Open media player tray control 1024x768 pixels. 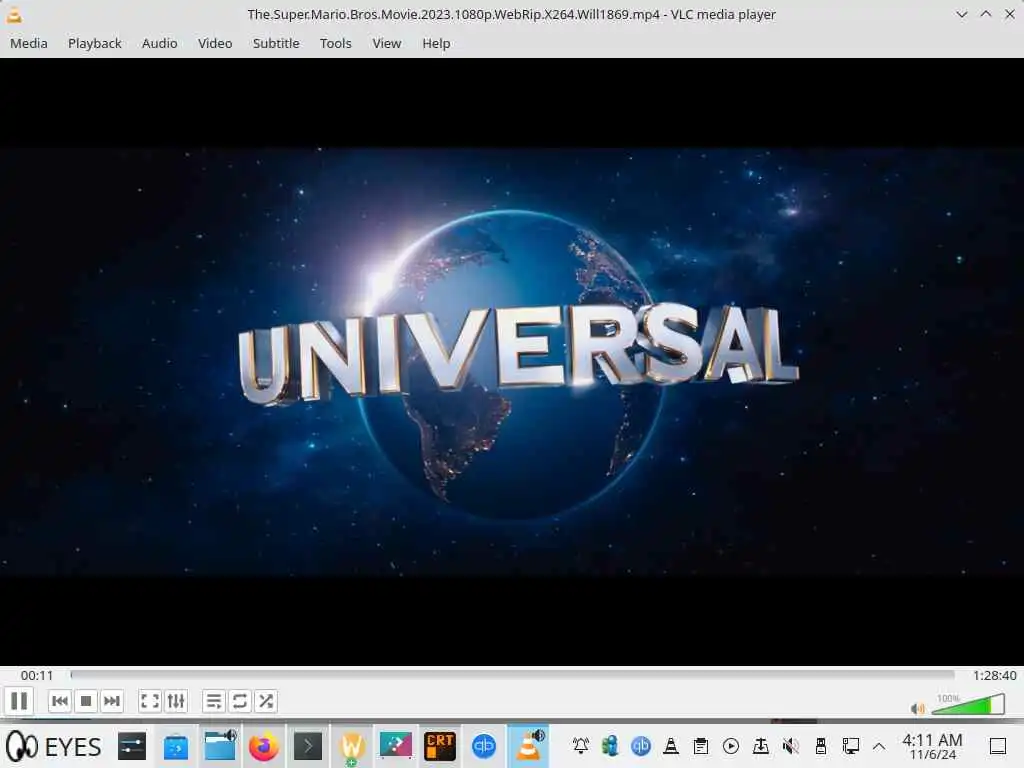point(731,746)
